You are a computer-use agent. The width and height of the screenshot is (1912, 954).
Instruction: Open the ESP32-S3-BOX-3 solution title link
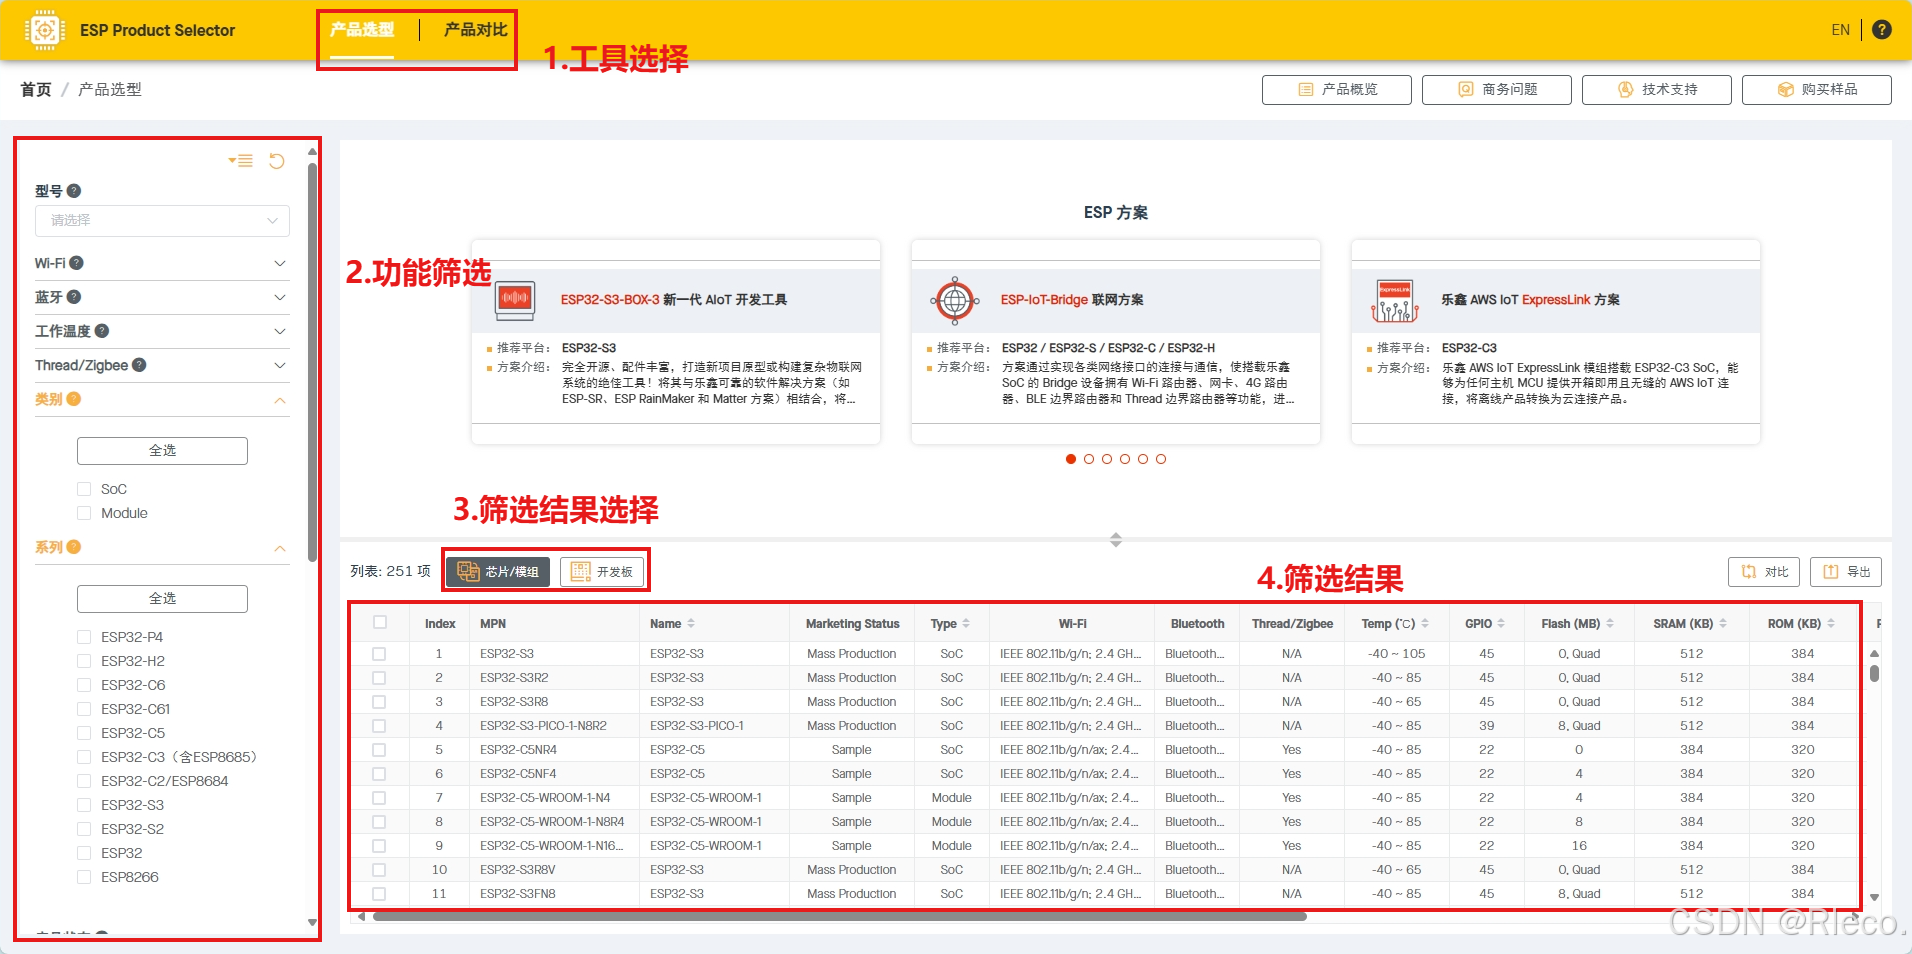tap(674, 300)
